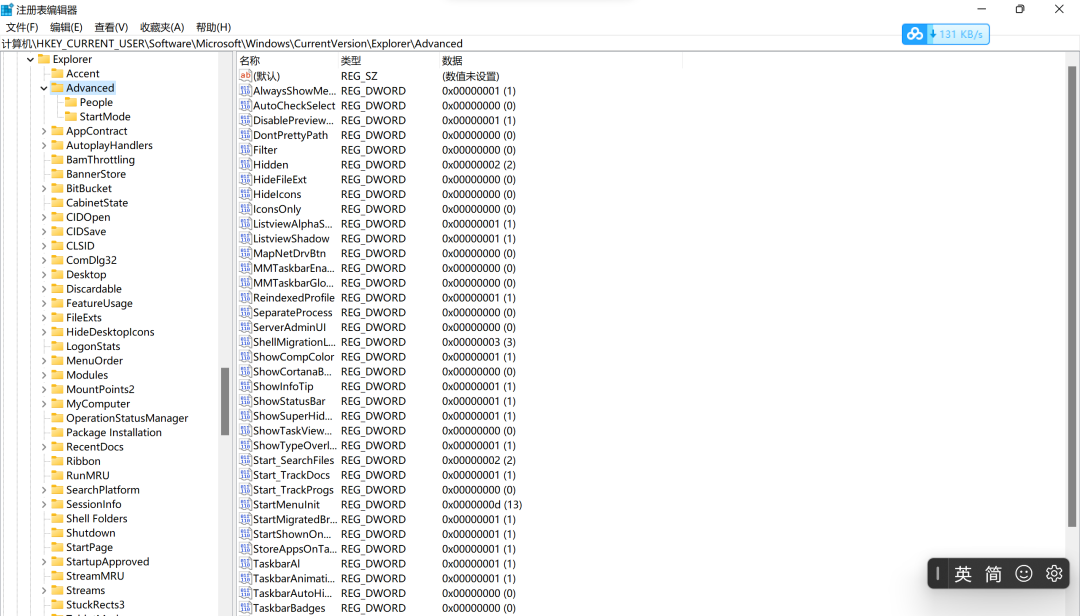1080x616 pixels.
Task: Click the Ribbon folder icon
Action: pyautogui.click(x=57, y=461)
